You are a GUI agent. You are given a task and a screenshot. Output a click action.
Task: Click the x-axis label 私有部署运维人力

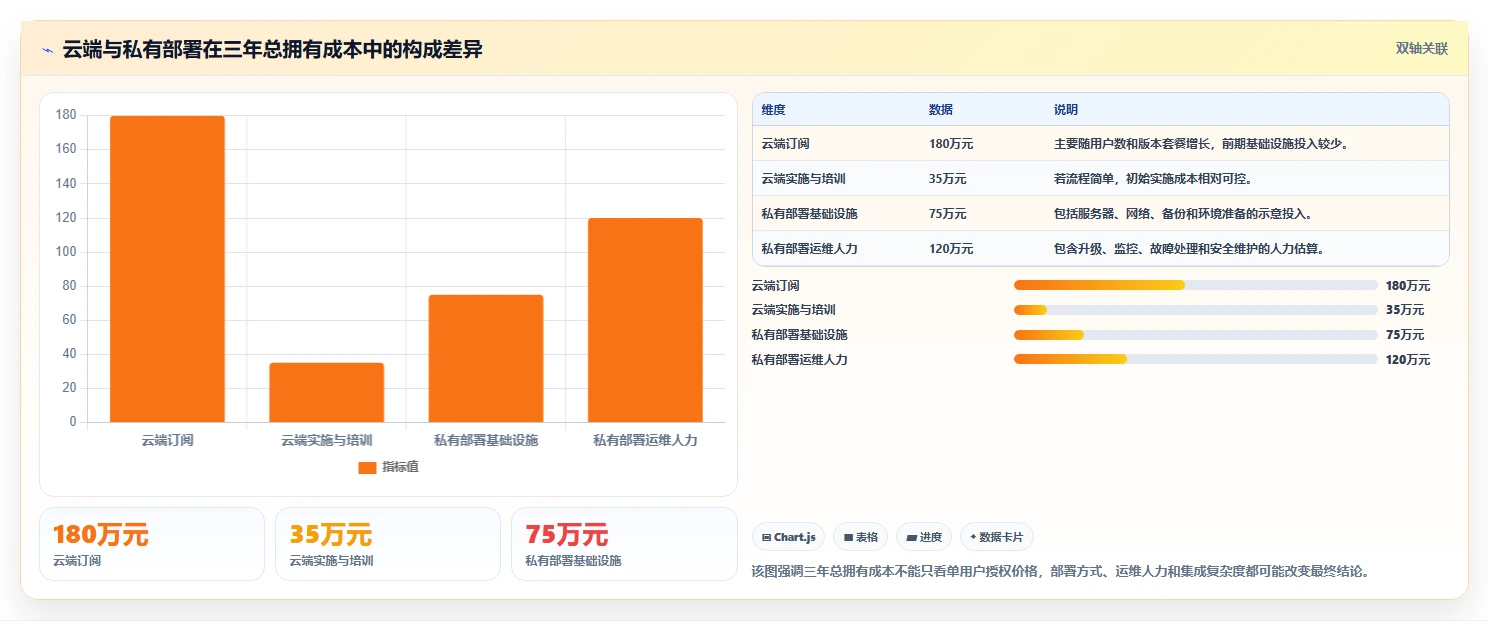(x=645, y=440)
